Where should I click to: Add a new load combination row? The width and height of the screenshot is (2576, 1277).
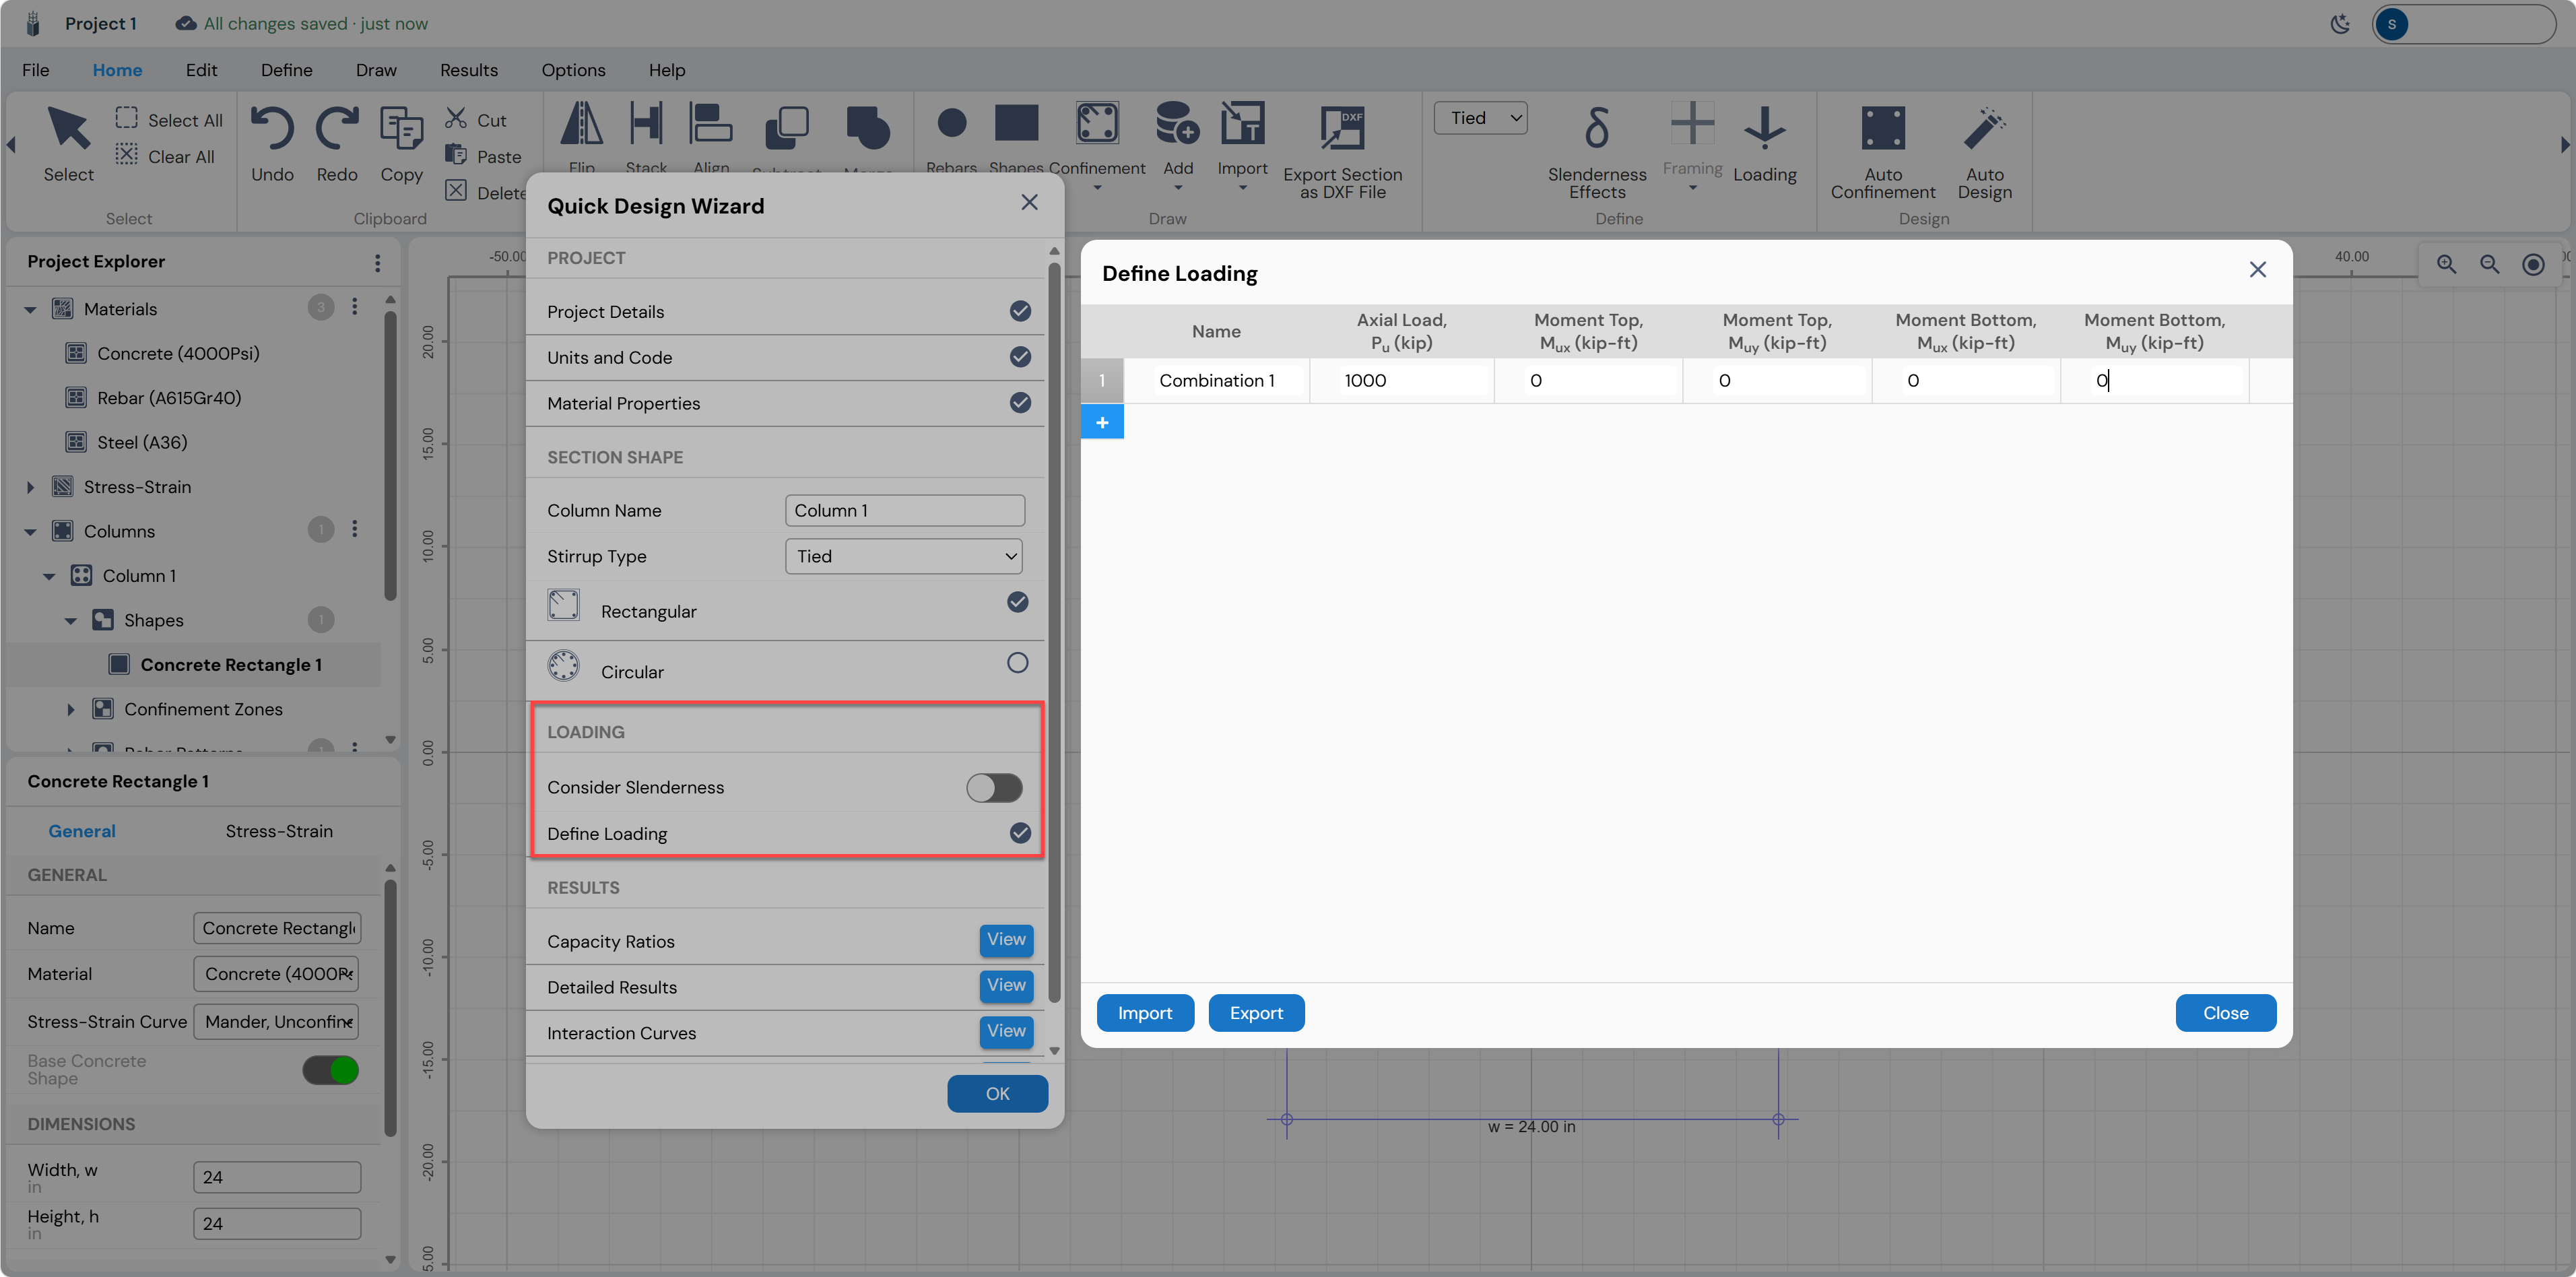pyautogui.click(x=1102, y=422)
